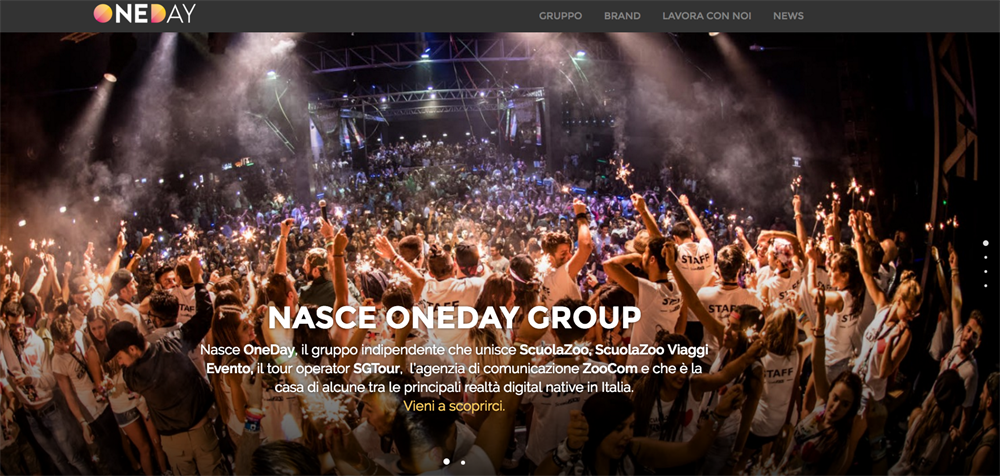
Task: Click the pink gradient circle in logo
Action: [x=103, y=13]
